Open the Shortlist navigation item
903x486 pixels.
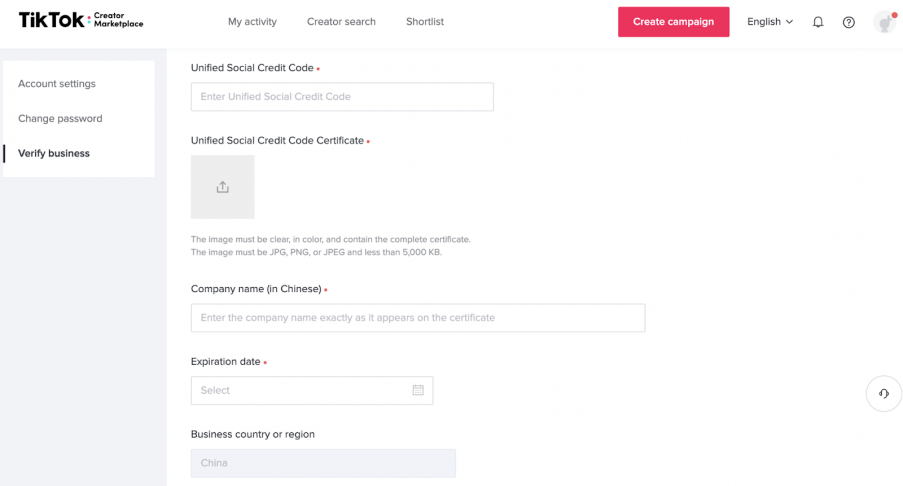point(425,22)
